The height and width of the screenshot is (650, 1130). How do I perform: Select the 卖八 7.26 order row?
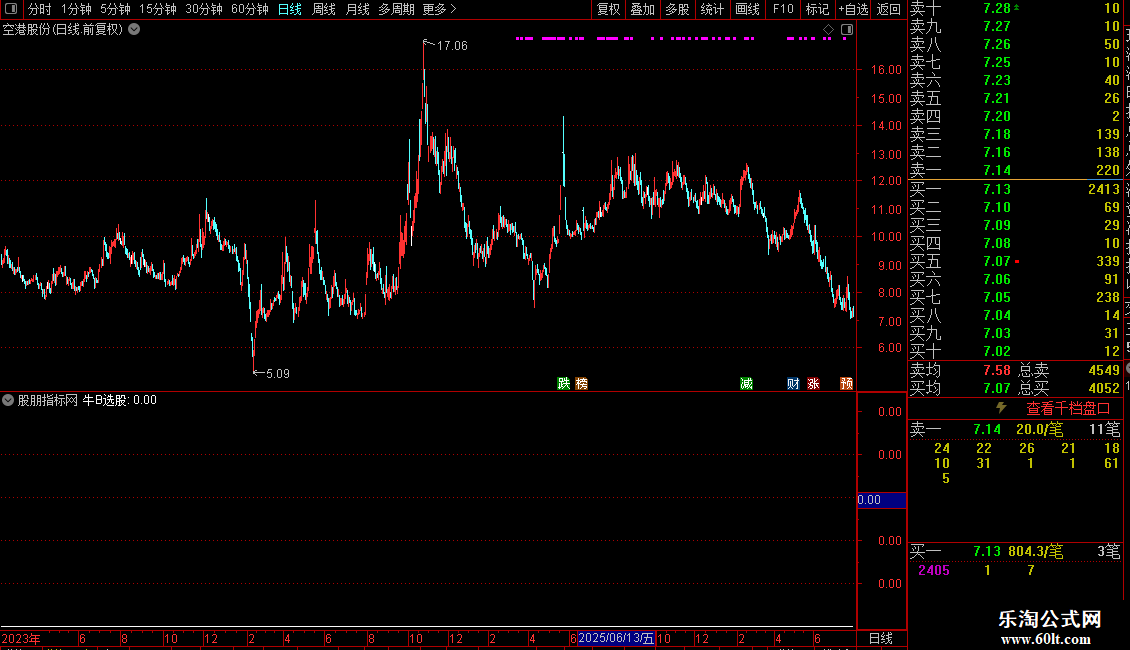coord(1015,44)
